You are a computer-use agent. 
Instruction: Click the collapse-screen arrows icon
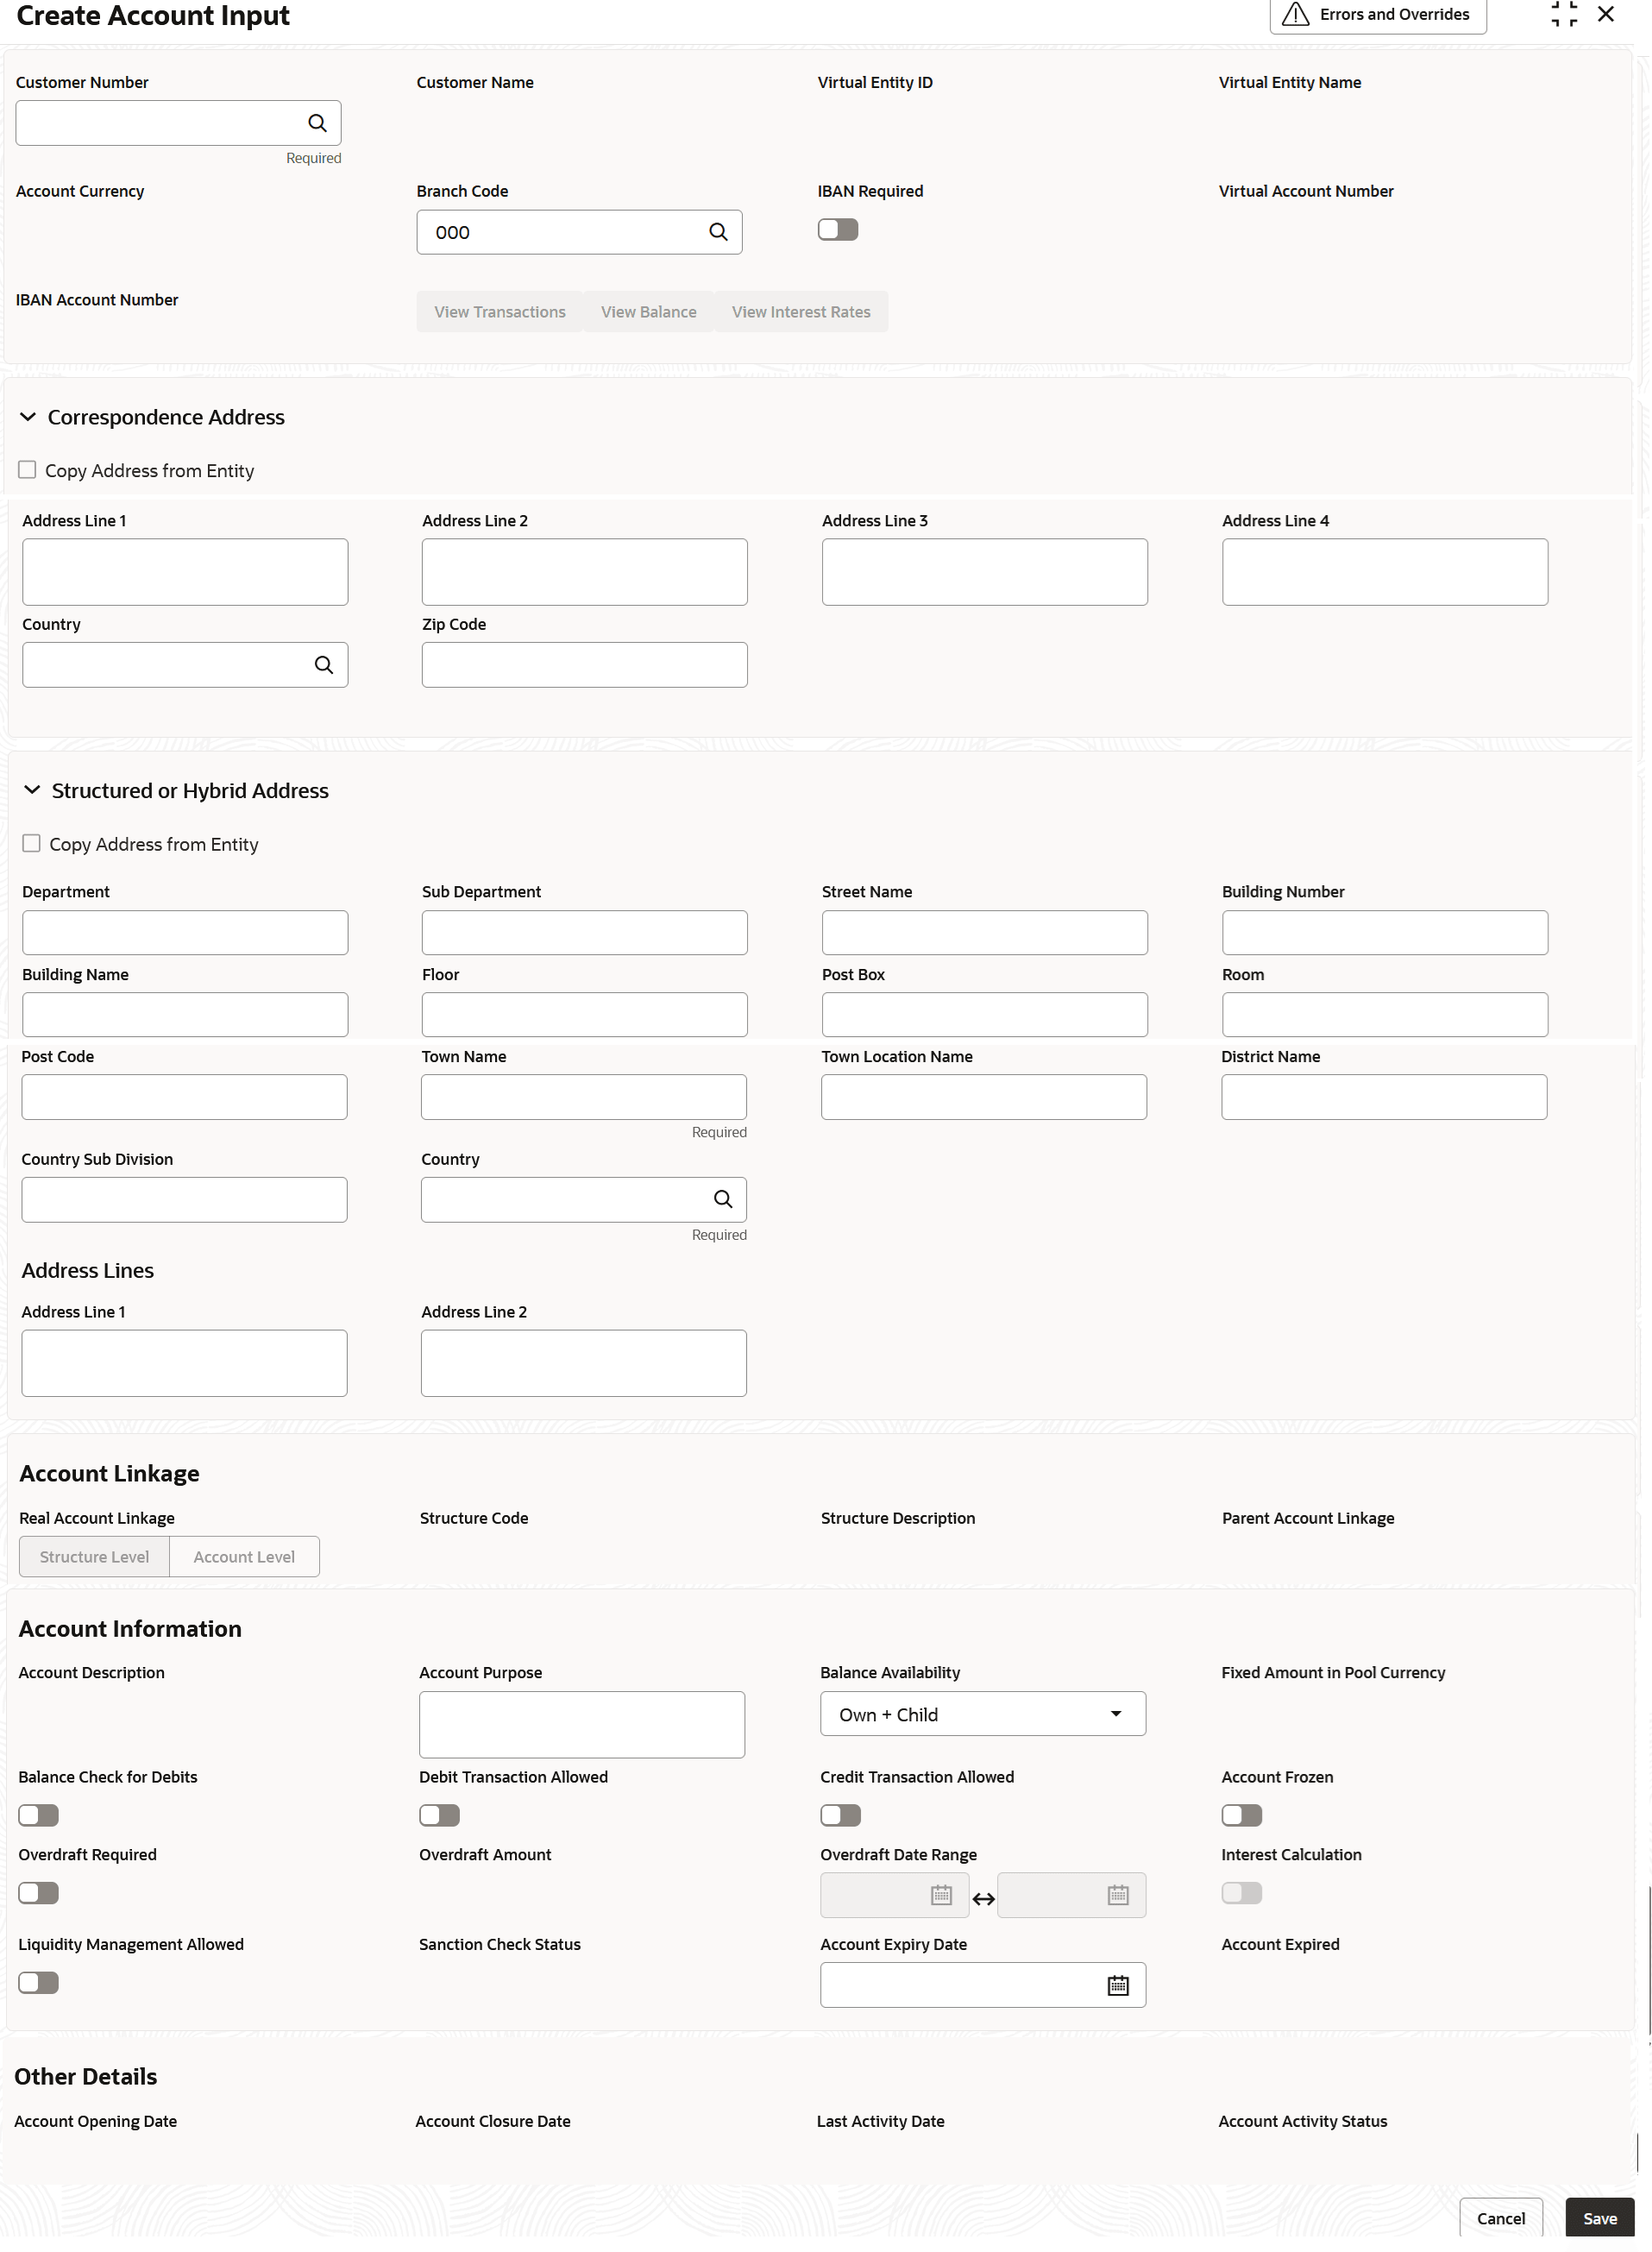1564,14
